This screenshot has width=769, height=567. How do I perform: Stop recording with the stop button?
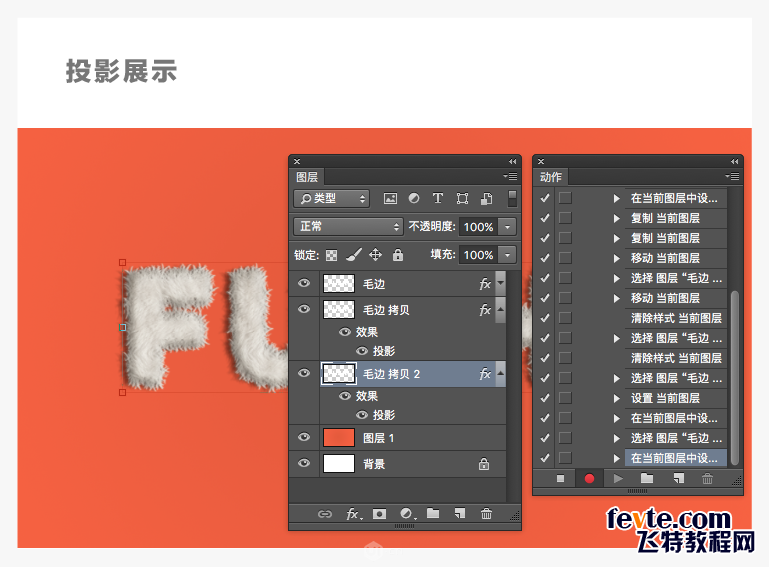560,479
